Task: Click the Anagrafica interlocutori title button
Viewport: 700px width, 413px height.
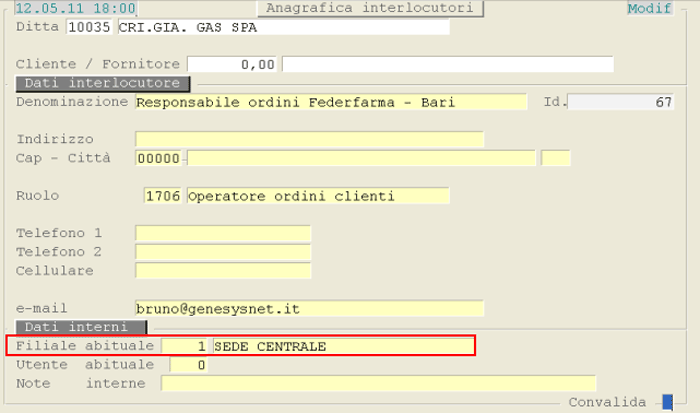Action: pos(370,9)
